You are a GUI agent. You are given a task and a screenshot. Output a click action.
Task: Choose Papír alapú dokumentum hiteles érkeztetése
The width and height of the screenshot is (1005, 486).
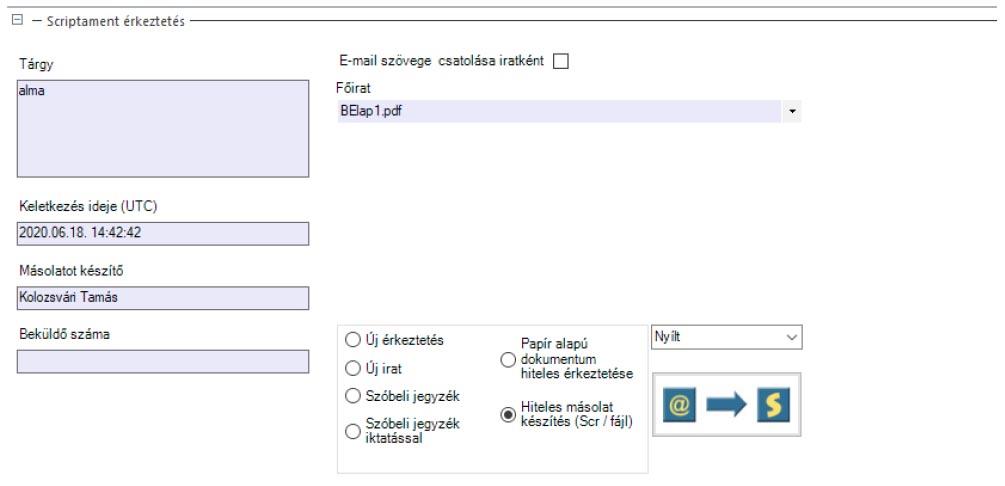508,359
